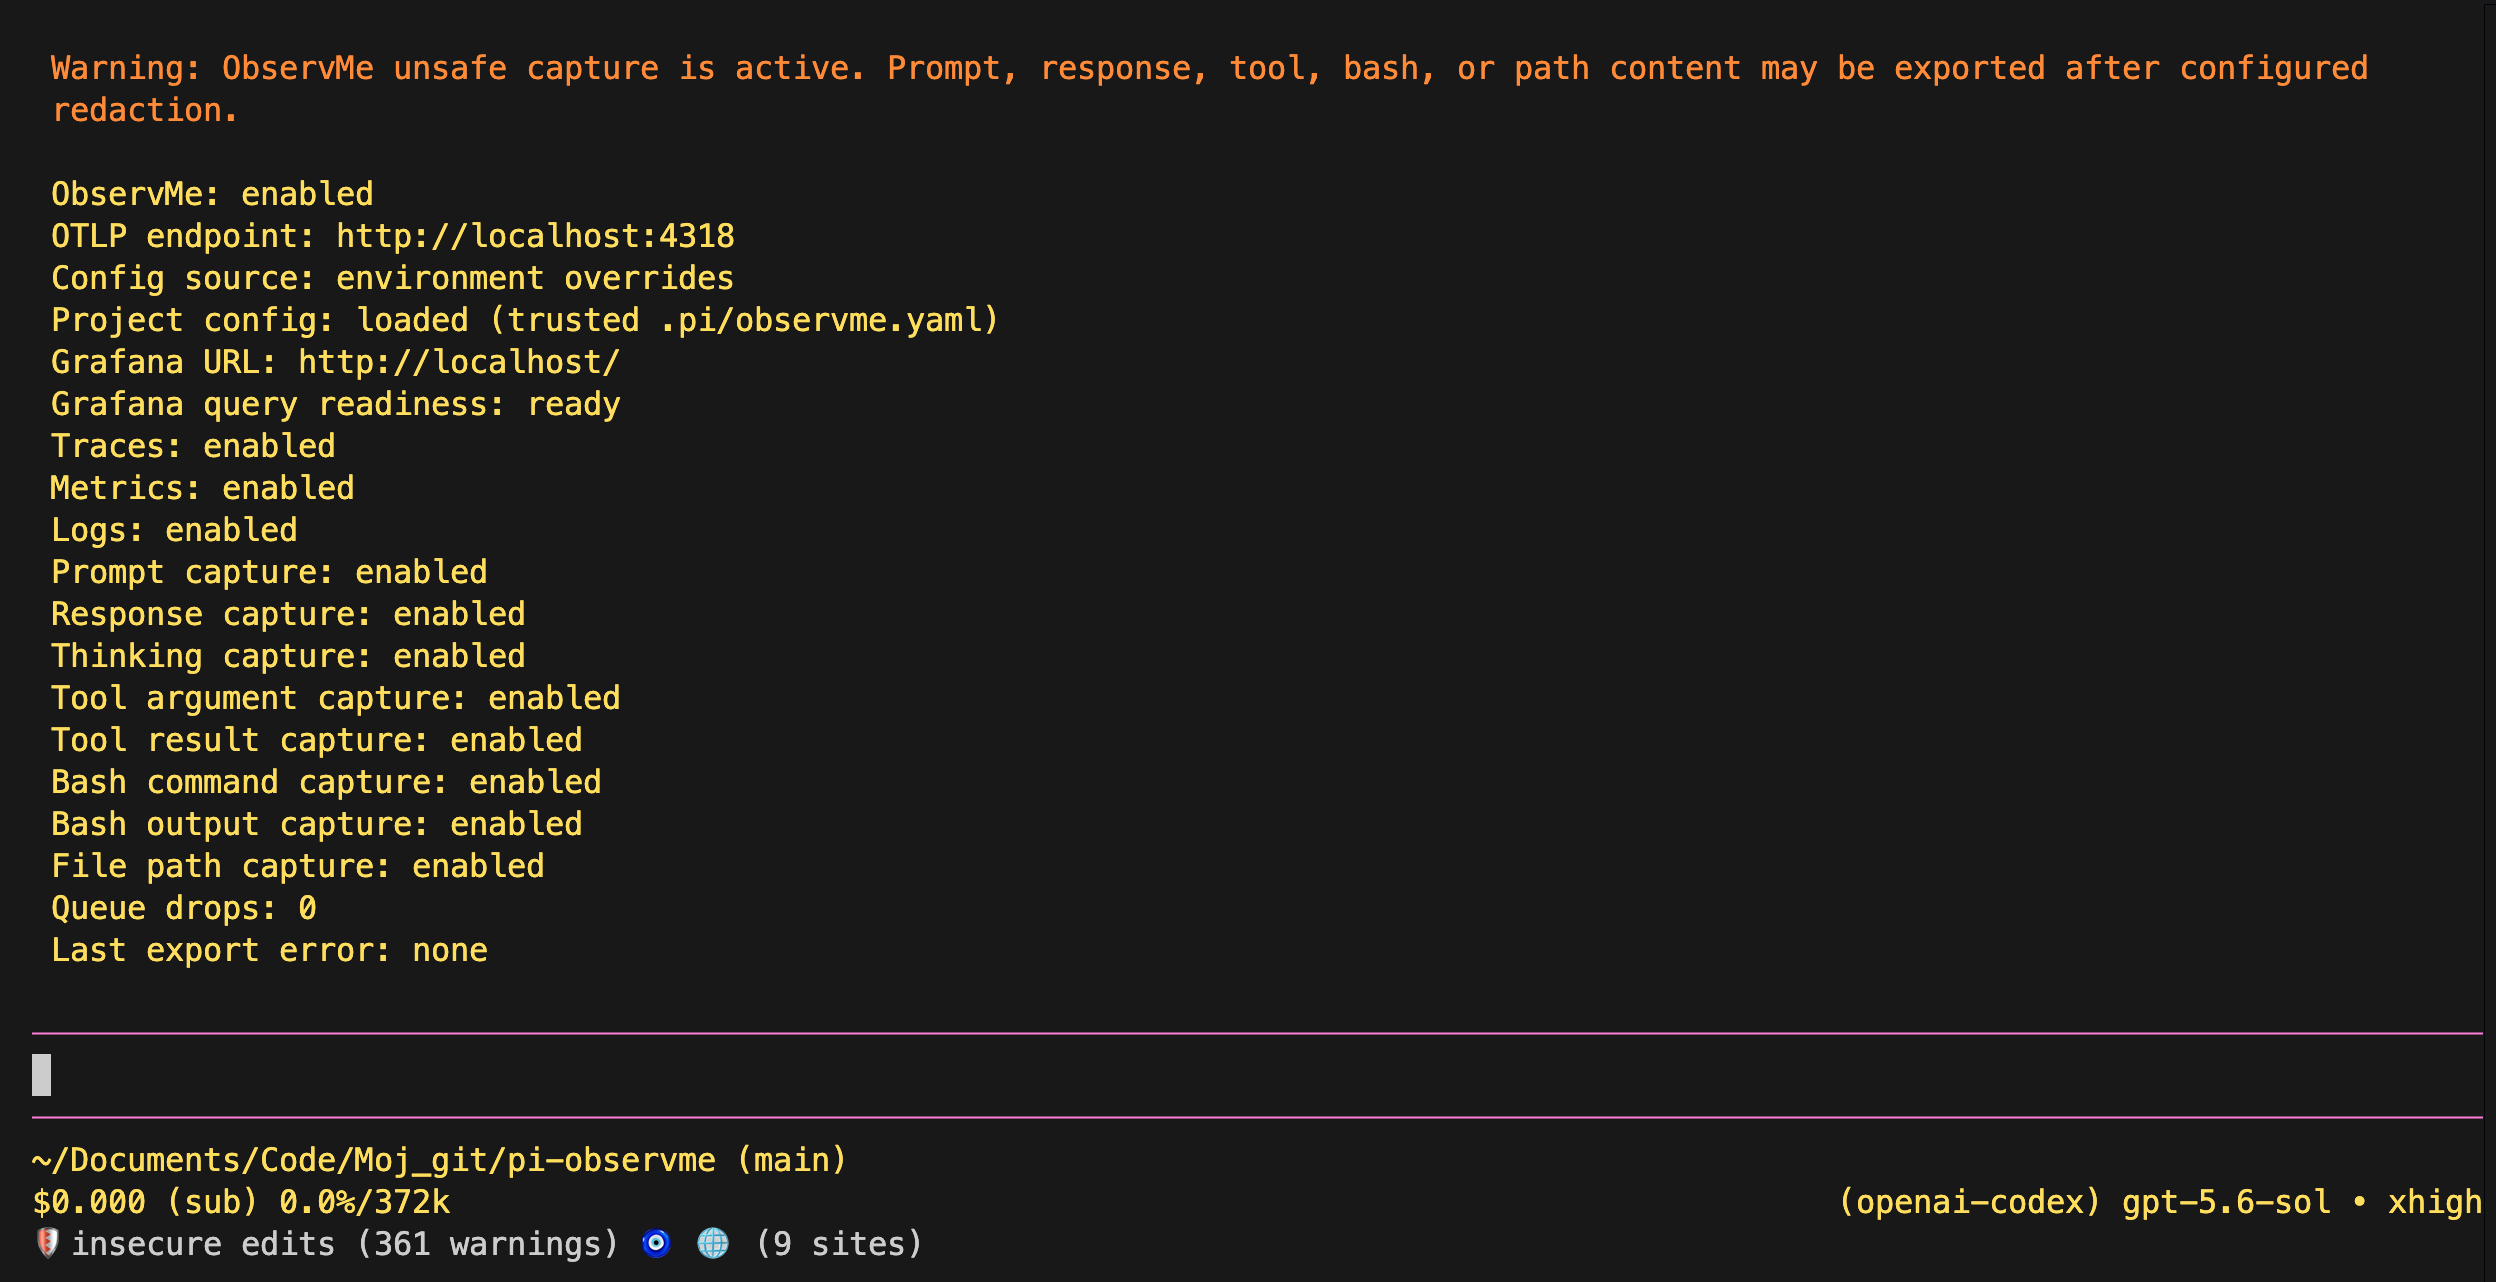Open the Grafana URL http://localhost/
The height and width of the screenshot is (1282, 2496).
tap(459, 362)
